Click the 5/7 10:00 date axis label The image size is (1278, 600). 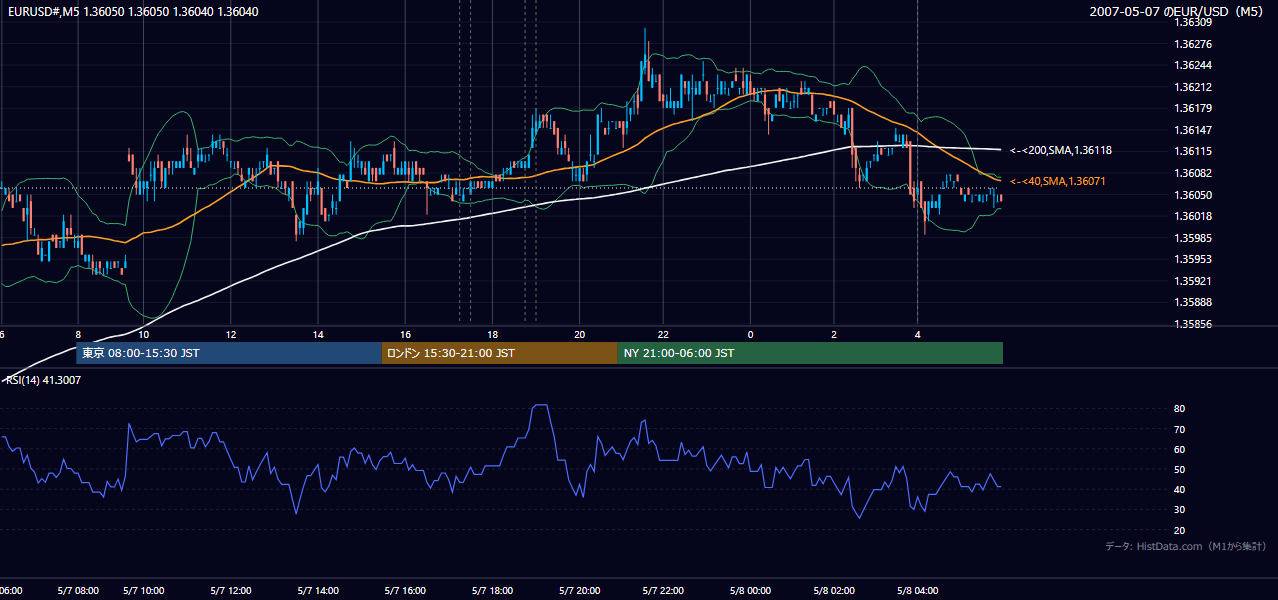click(144, 590)
